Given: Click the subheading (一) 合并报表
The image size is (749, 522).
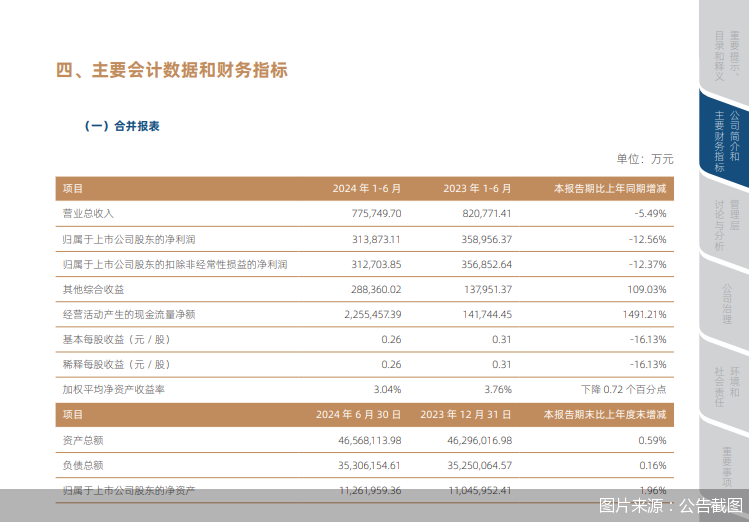Looking at the screenshot, I should [x=122, y=126].
